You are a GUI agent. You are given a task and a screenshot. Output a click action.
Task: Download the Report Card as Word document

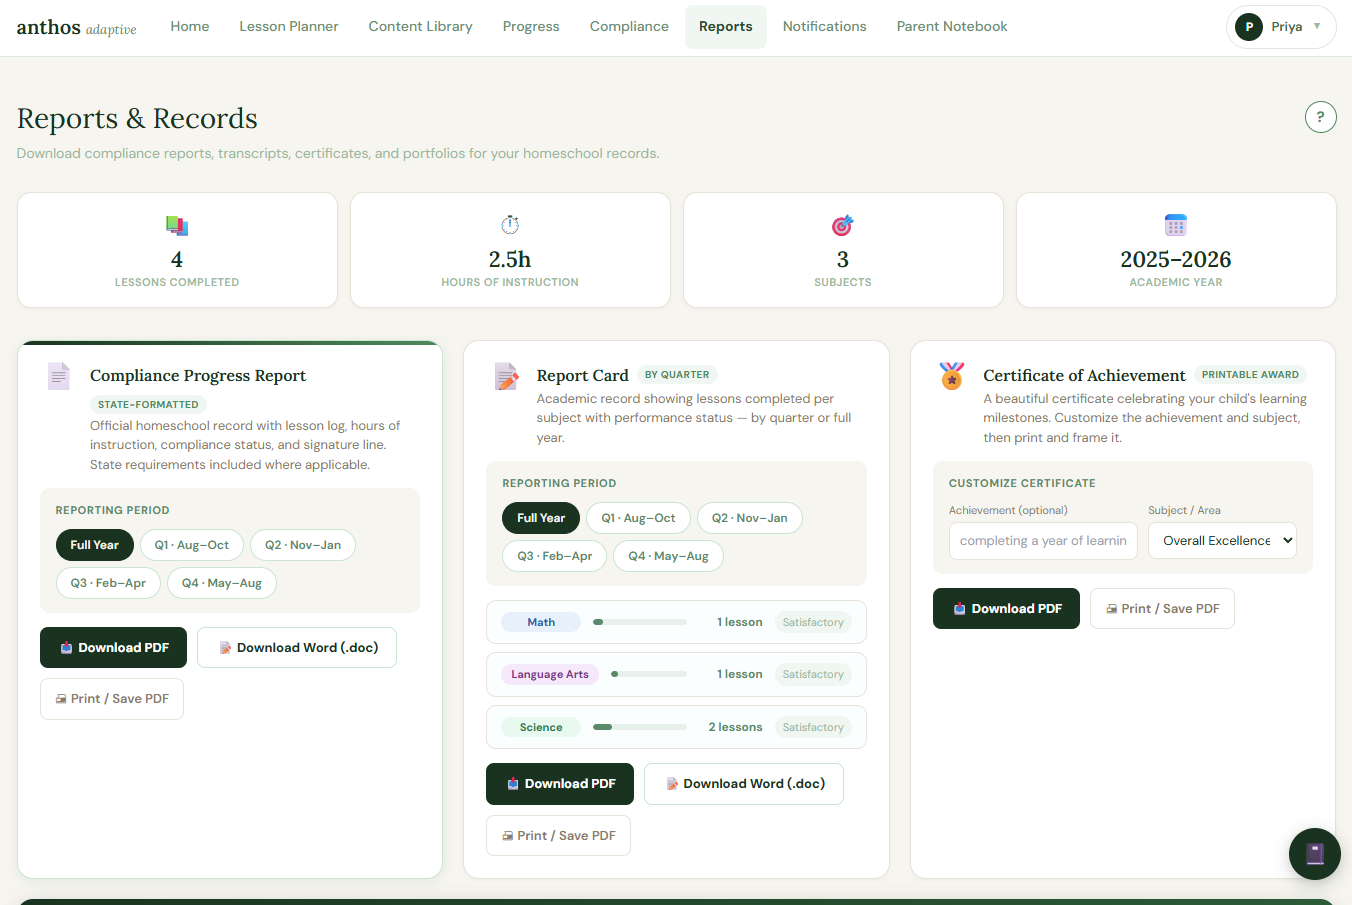pyautogui.click(x=743, y=784)
